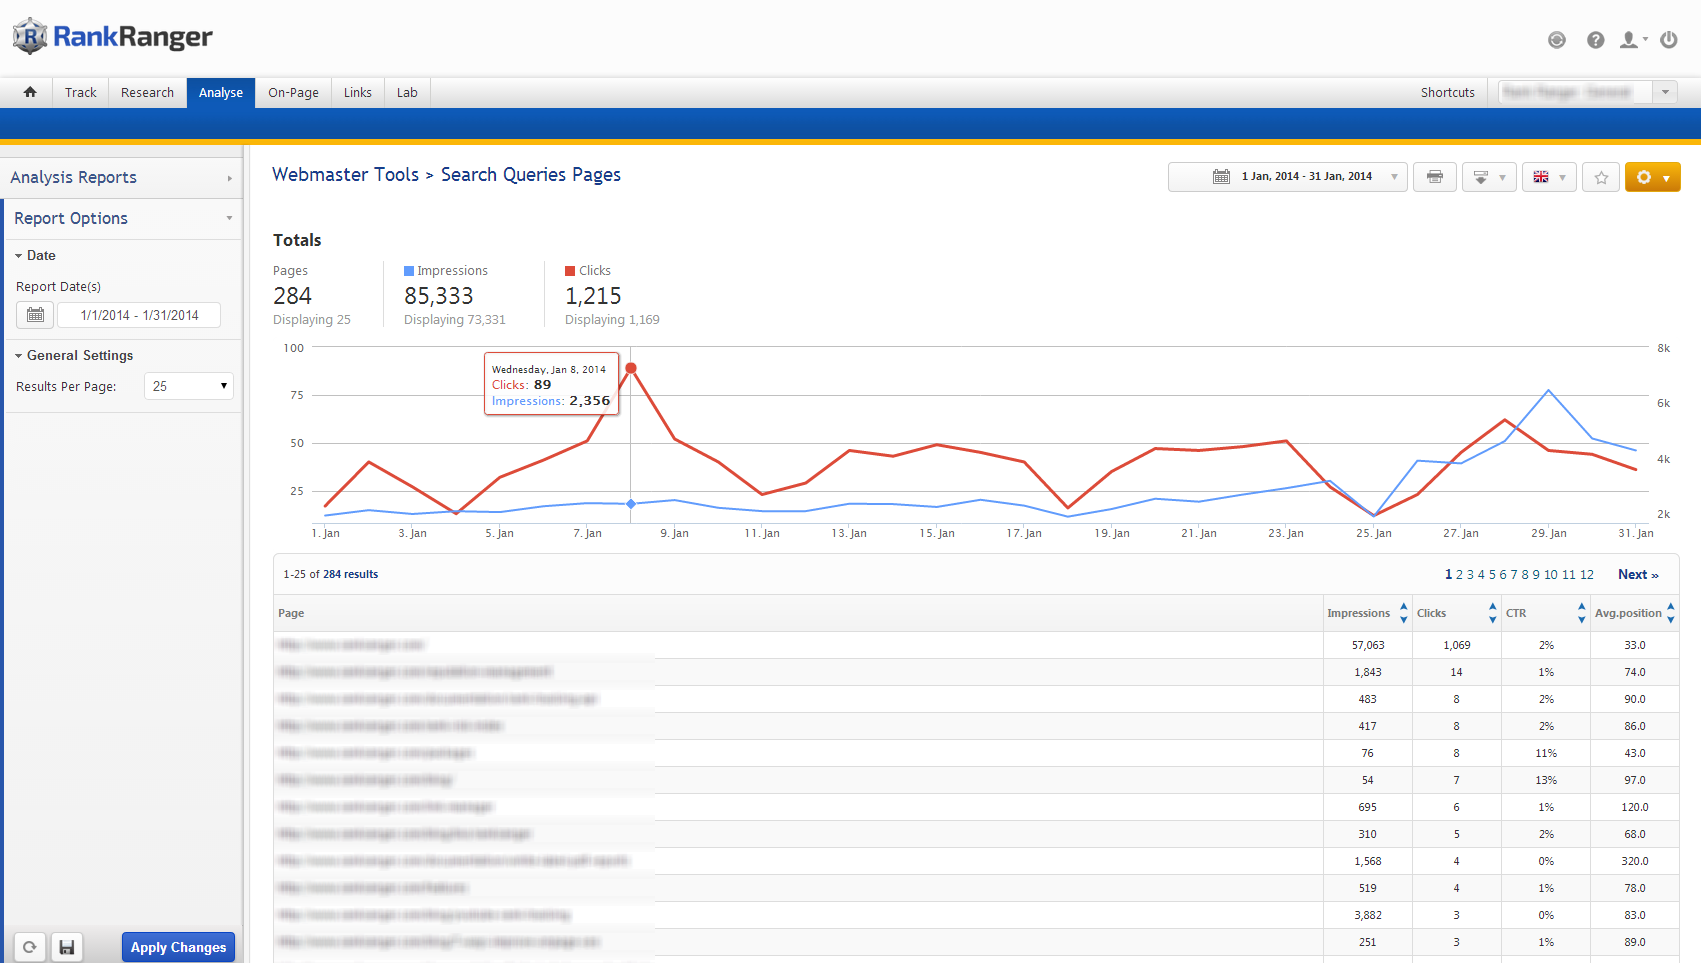Viewport: 1701px width, 963px height.
Task: Click the home icon in the navigation bar
Action: coord(30,92)
